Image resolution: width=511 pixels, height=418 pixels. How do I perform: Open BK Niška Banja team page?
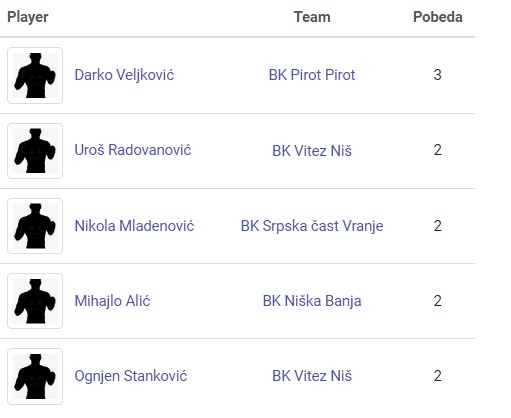pos(312,301)
